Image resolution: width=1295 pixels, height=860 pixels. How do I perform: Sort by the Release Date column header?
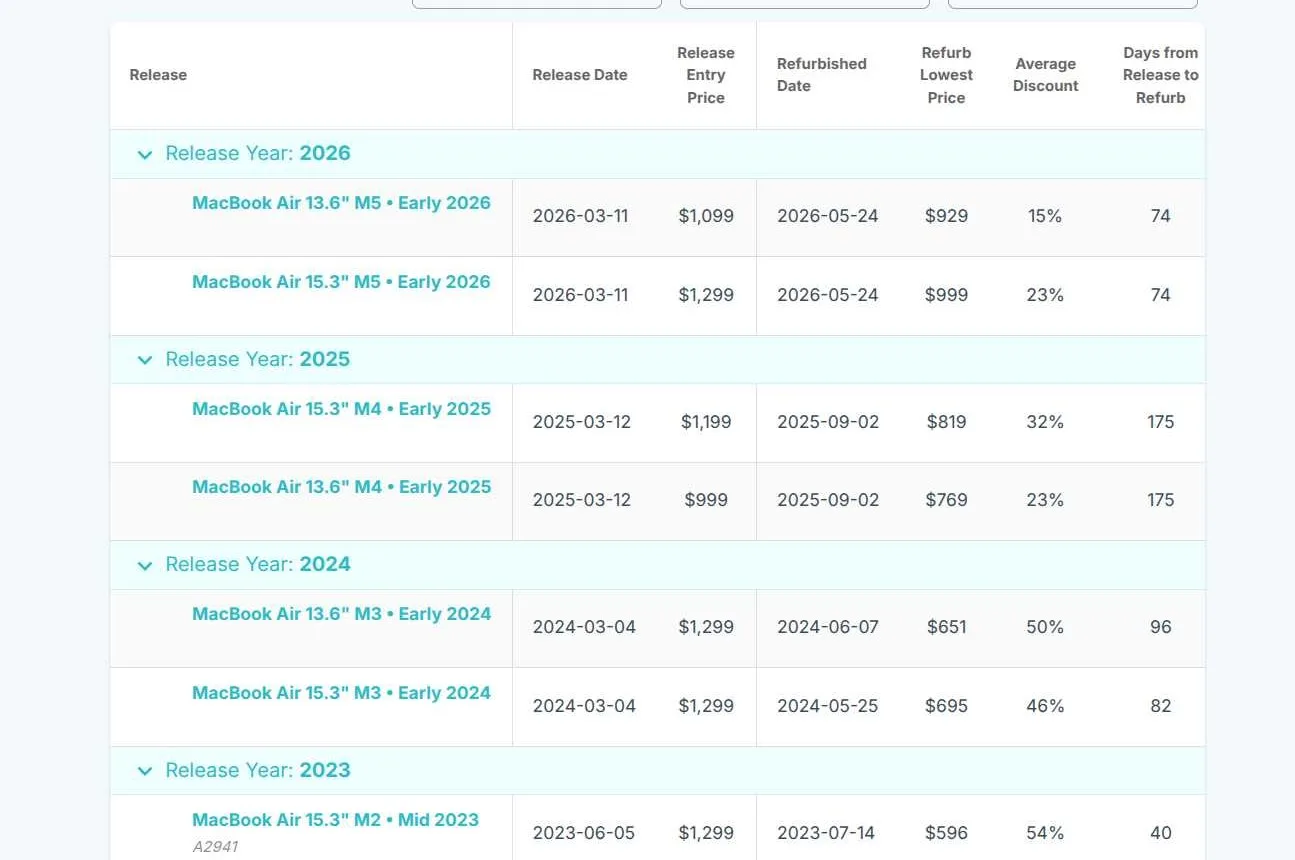click(x=580, y=75)
